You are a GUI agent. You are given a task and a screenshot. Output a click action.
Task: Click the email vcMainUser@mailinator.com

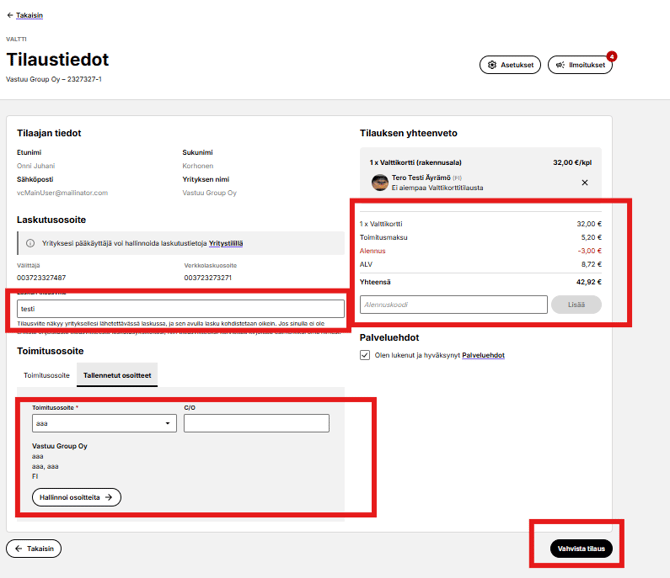(x=62, y=193)
